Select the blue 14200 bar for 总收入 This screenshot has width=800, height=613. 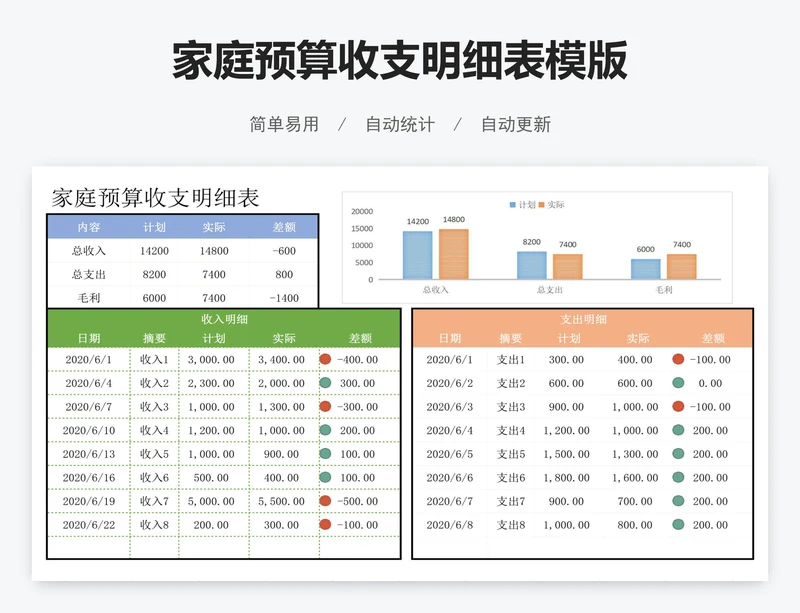(x=417, y=255)
